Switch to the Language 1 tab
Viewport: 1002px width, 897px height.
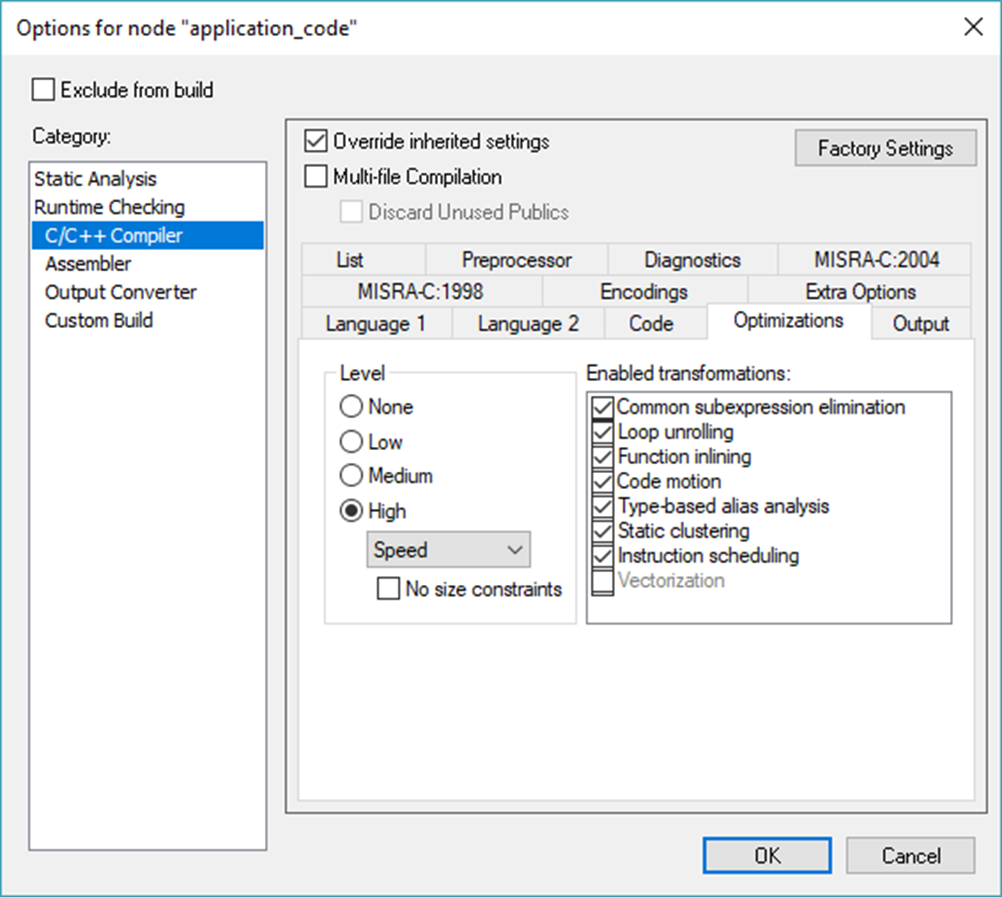376,323
